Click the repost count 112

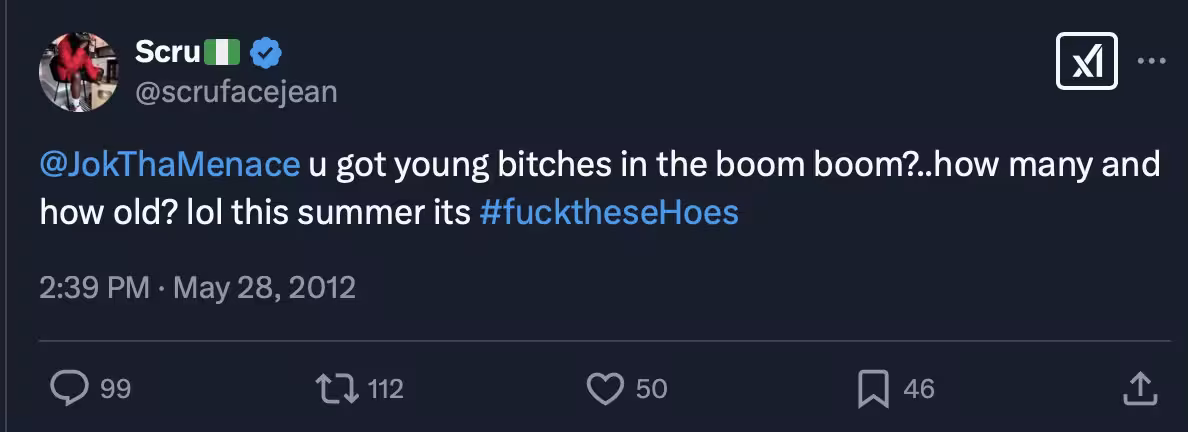click(x=385, y=388)
